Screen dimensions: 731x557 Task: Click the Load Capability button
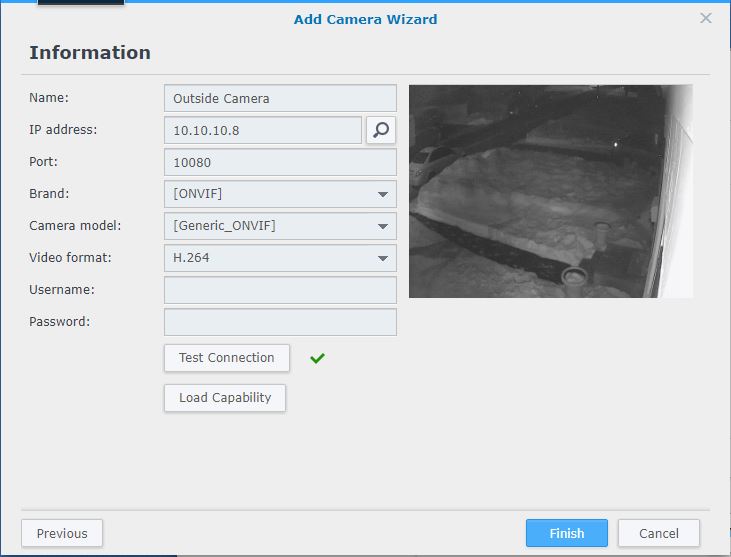point(225,398)
